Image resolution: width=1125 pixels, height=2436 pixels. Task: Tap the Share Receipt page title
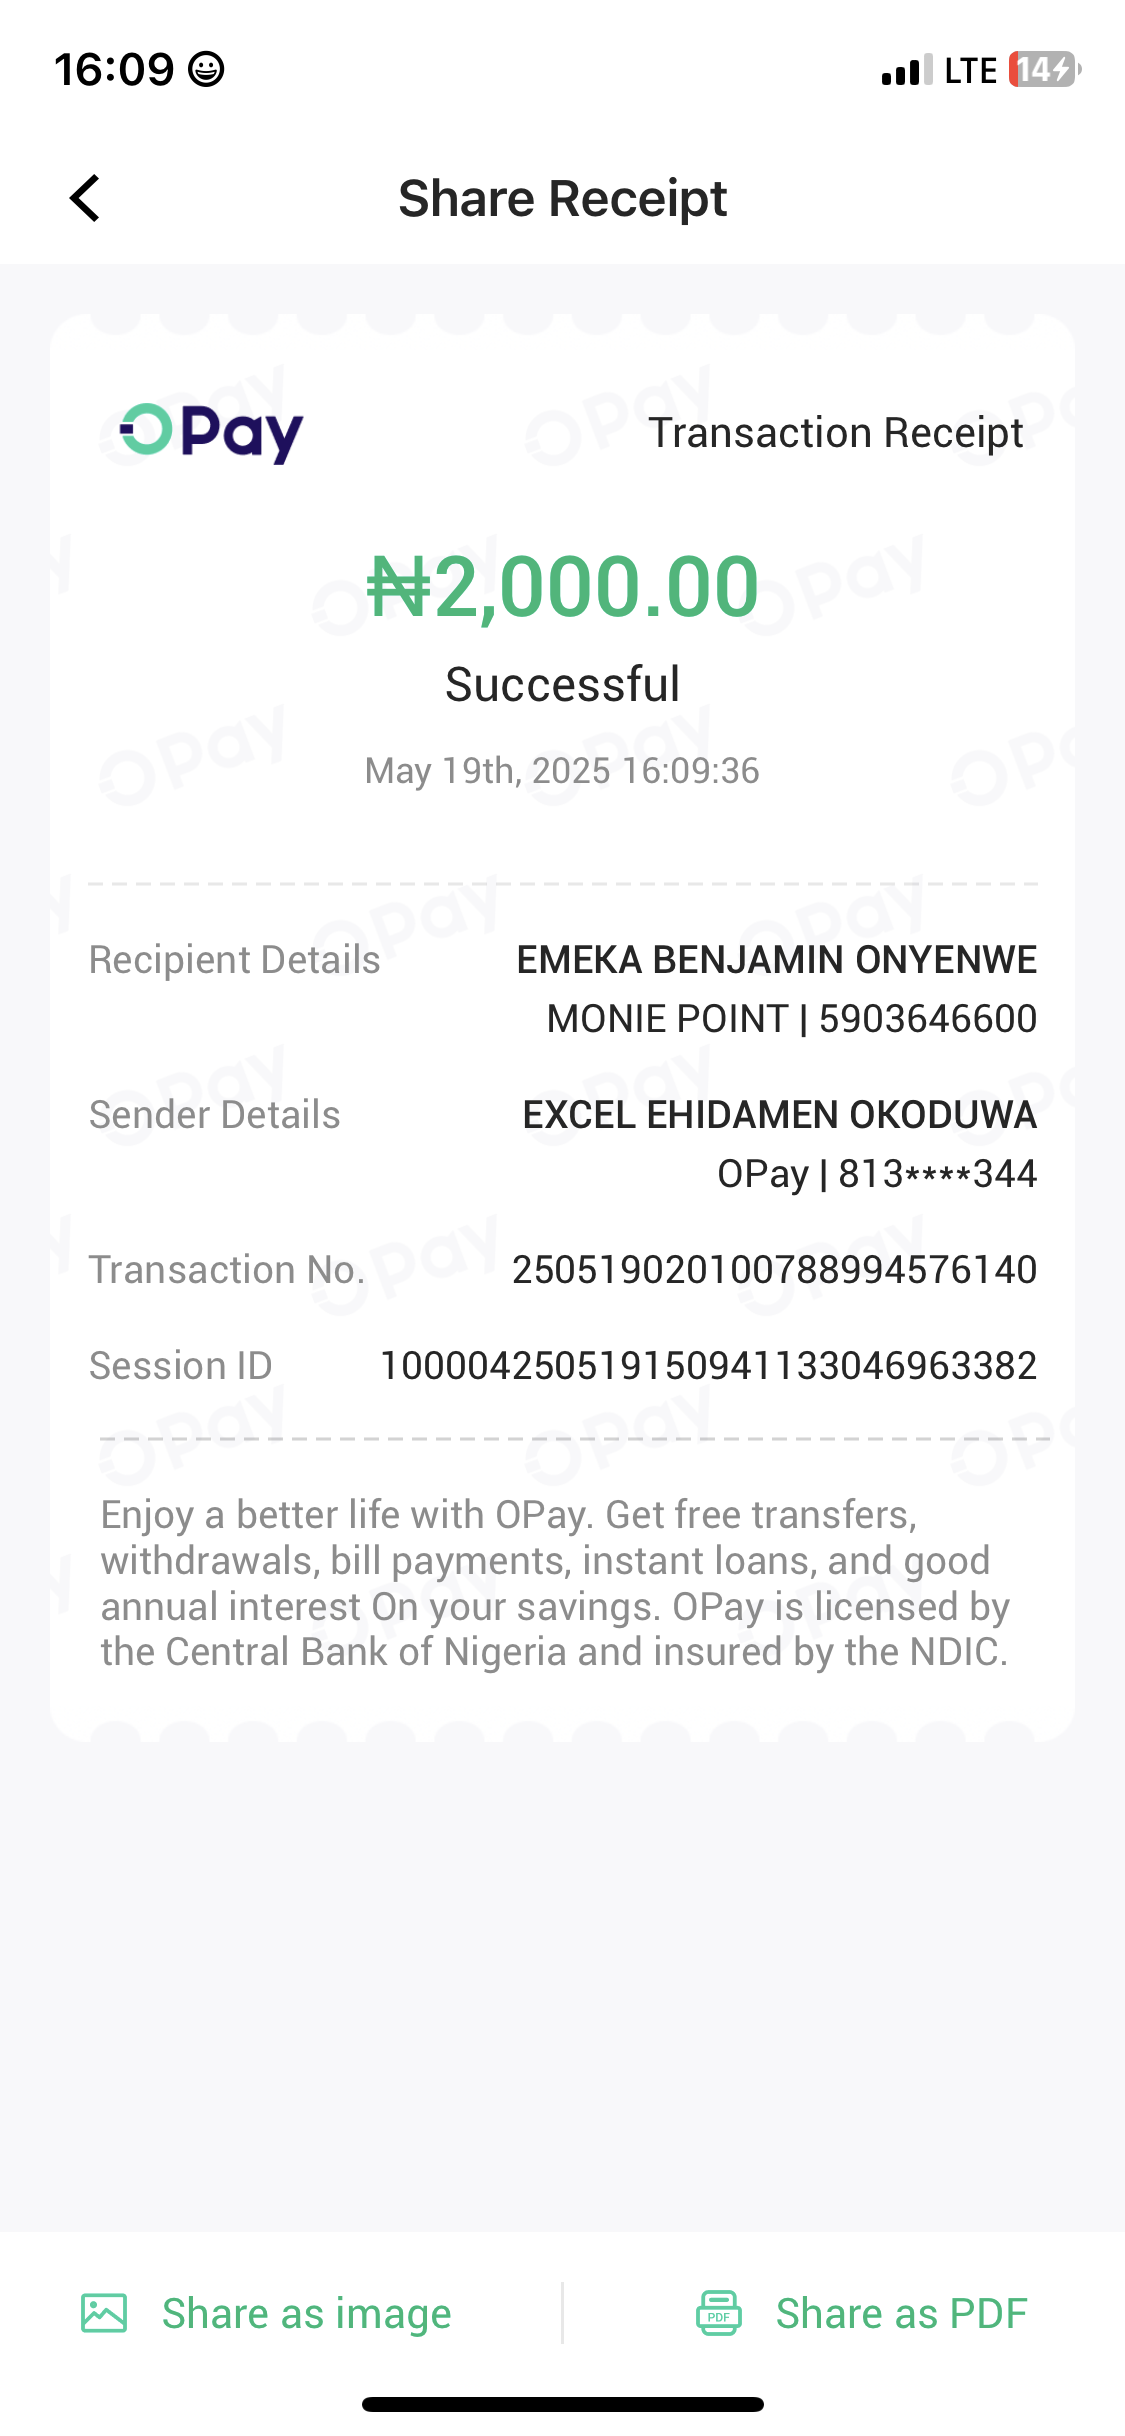[x=562, y=198]
